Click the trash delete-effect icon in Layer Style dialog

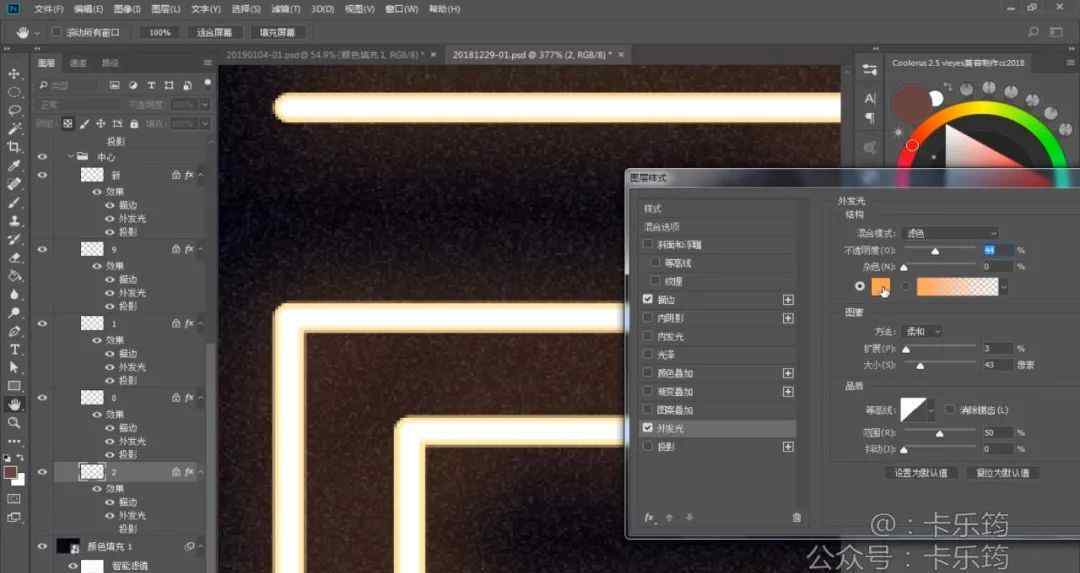click(x=797, y=517)
